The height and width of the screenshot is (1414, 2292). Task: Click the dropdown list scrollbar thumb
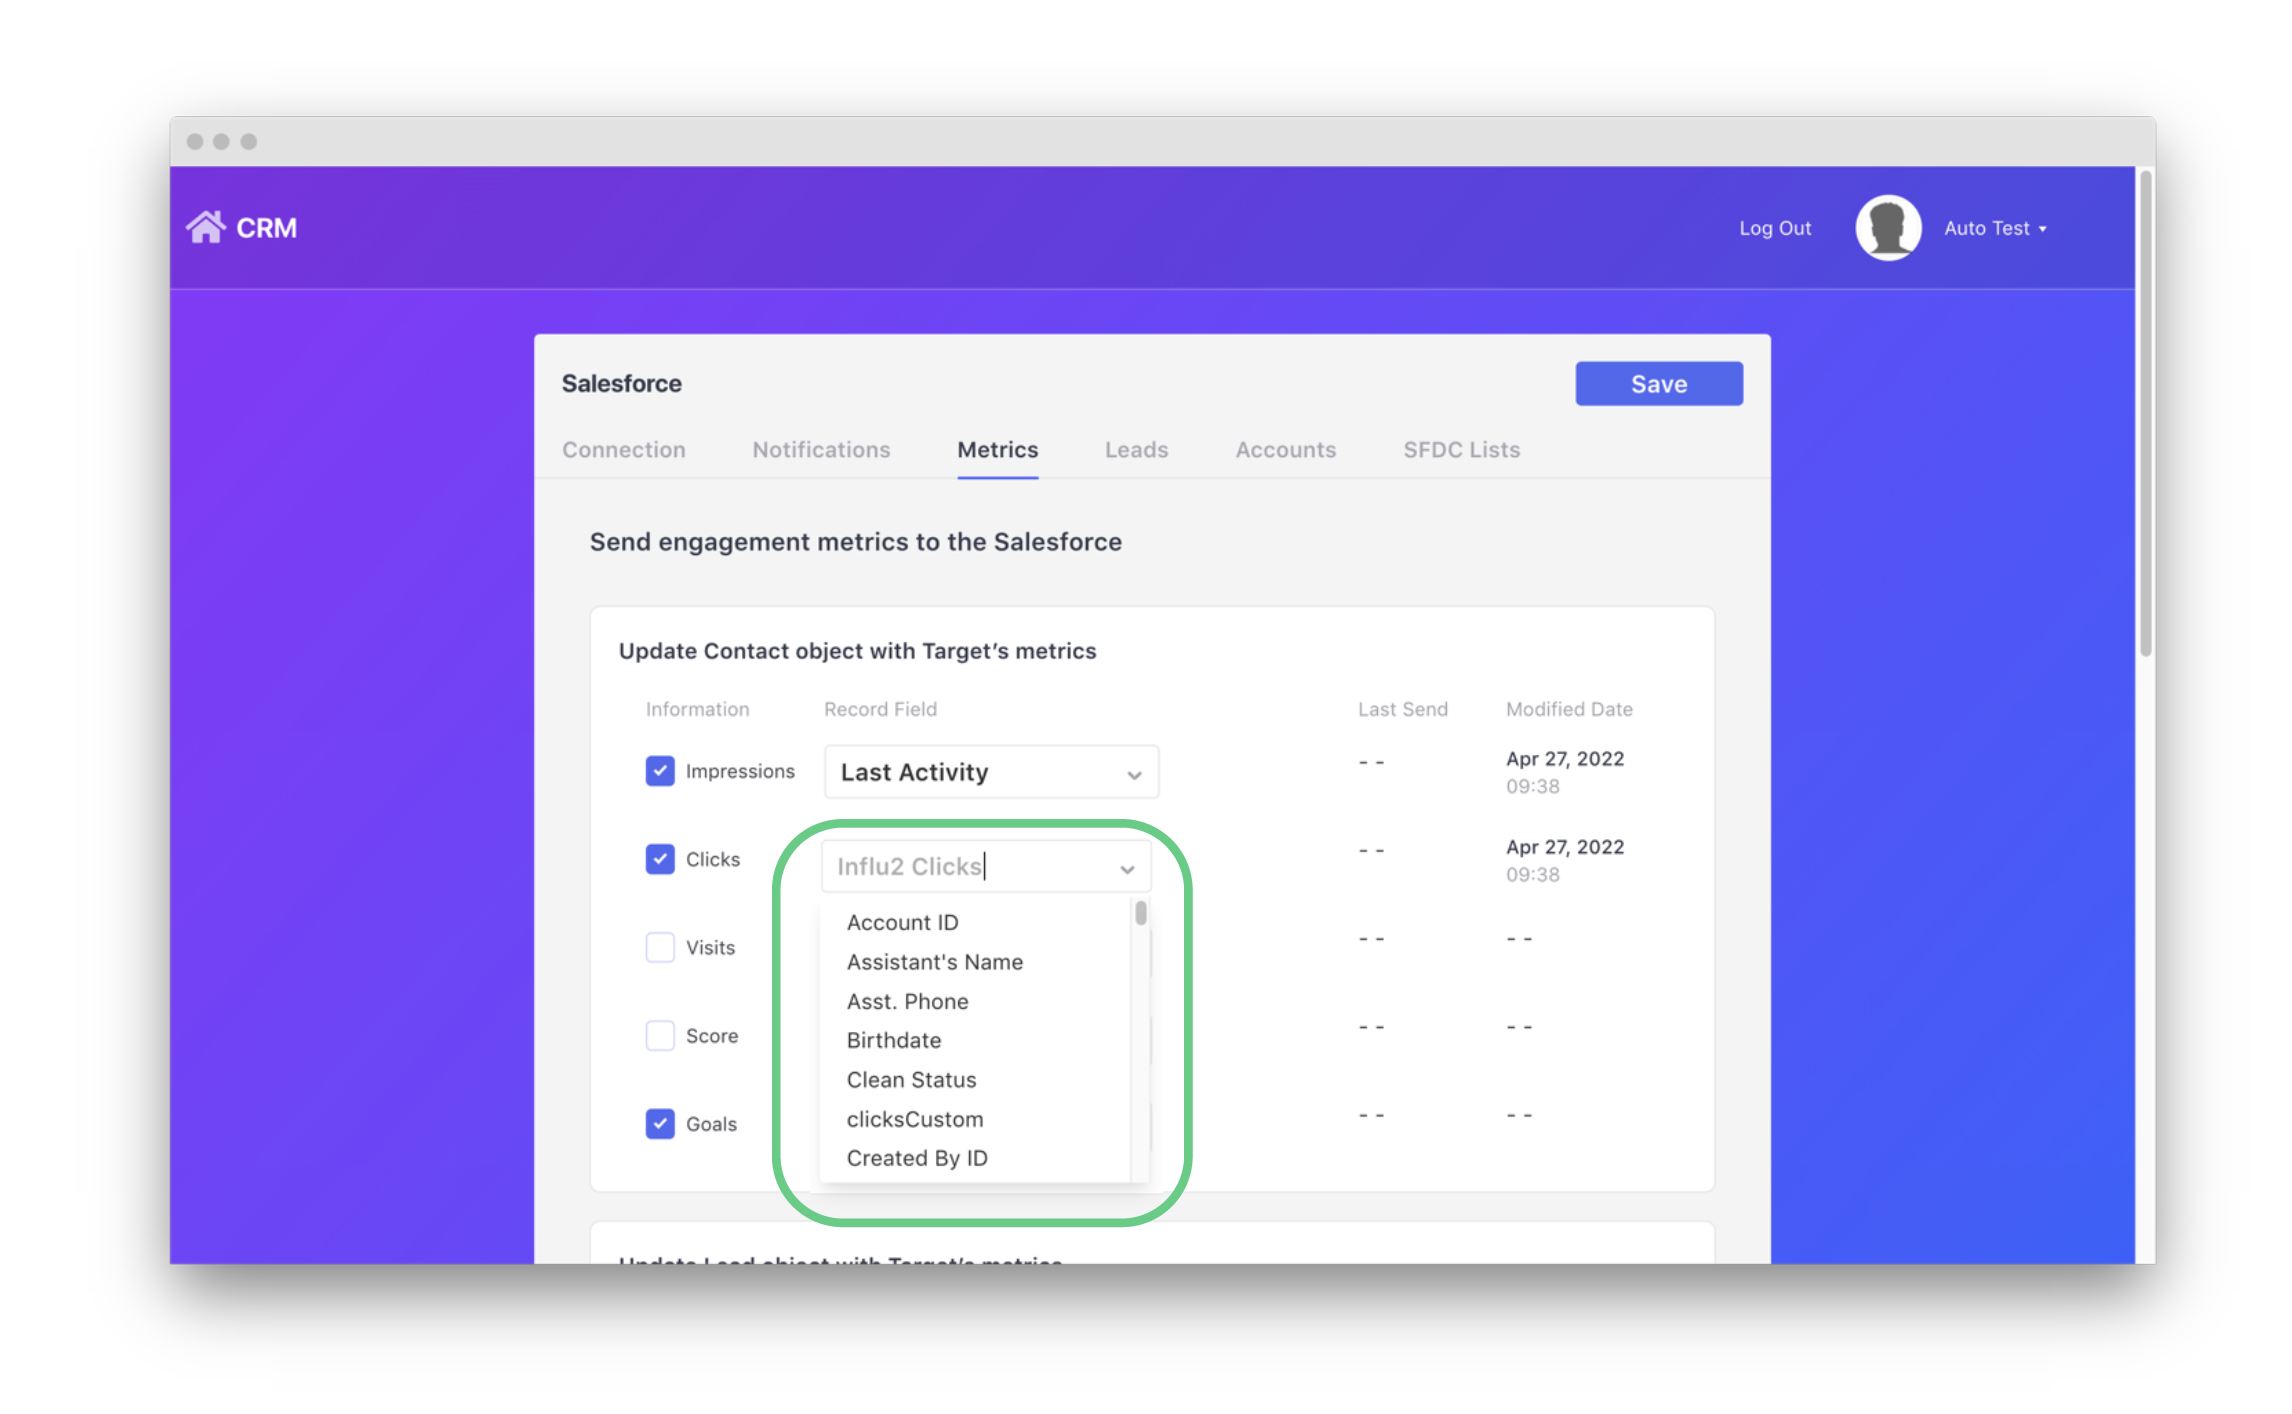pyautogui.click(x=1140, y=913)
